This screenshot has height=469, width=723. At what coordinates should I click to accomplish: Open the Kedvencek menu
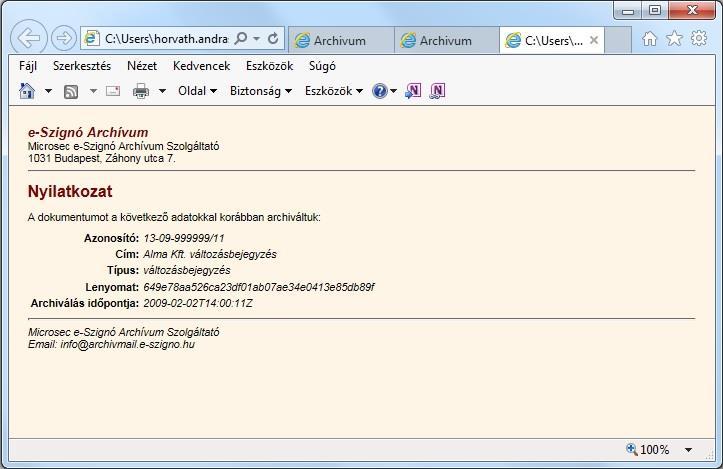201,66
